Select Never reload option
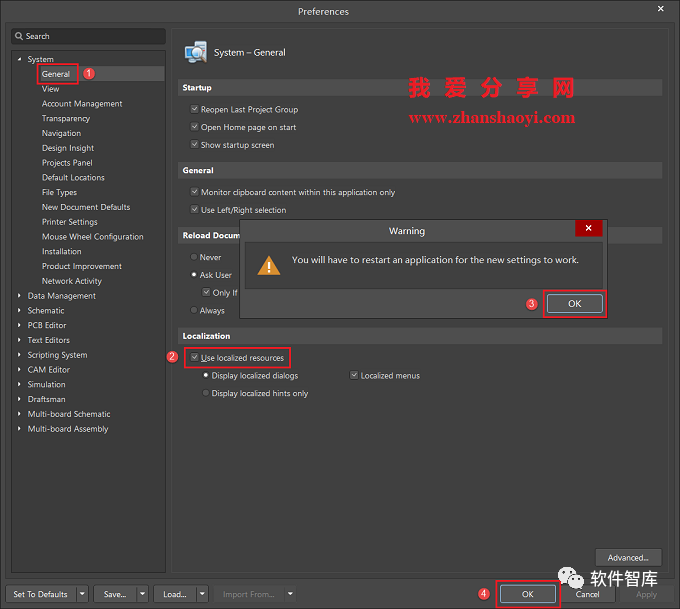Screen dimensions: 680x609 (x=194, y=257)
